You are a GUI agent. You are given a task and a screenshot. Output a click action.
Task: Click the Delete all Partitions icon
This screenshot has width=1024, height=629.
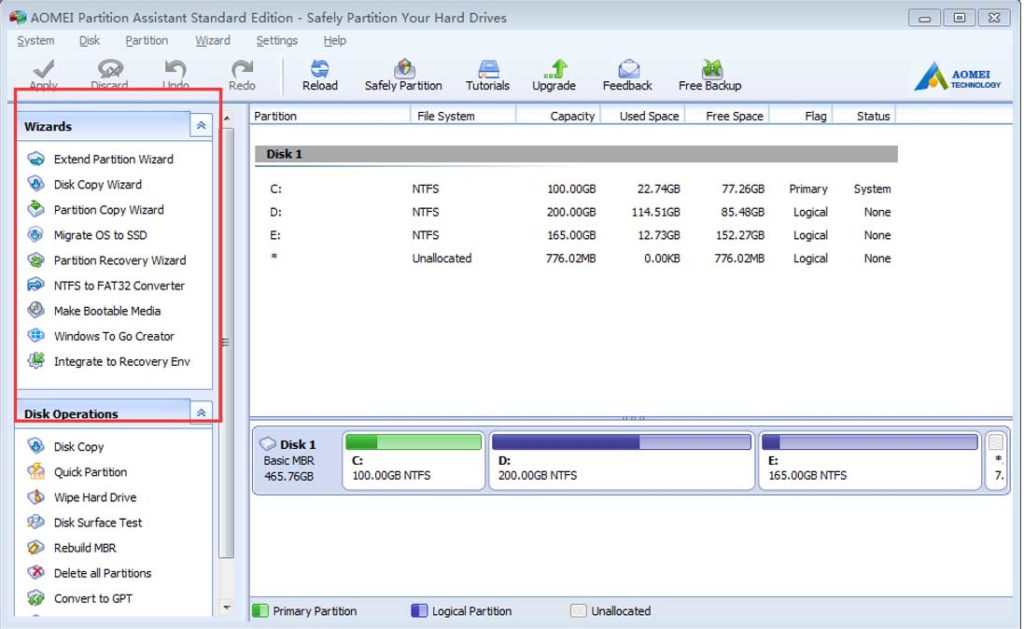36,573
